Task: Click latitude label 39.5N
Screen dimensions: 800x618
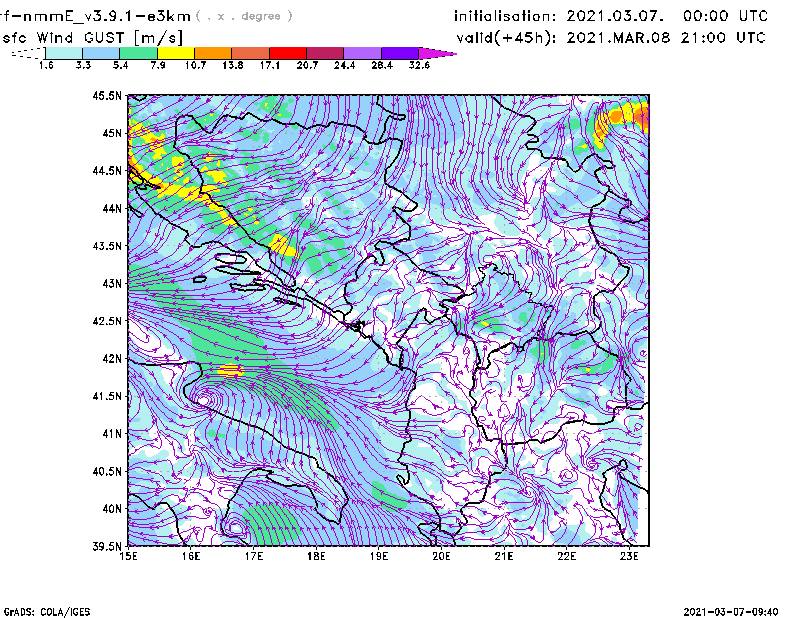Action: 107,546
